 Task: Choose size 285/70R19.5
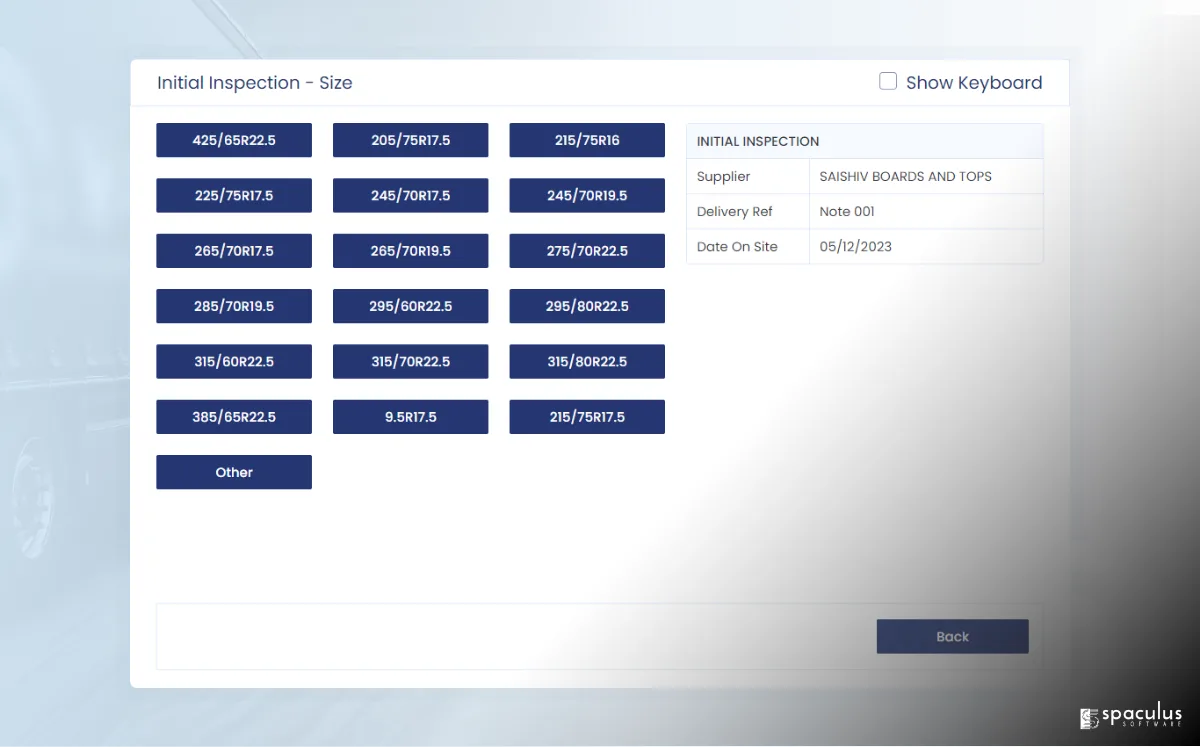coord(234,306)
